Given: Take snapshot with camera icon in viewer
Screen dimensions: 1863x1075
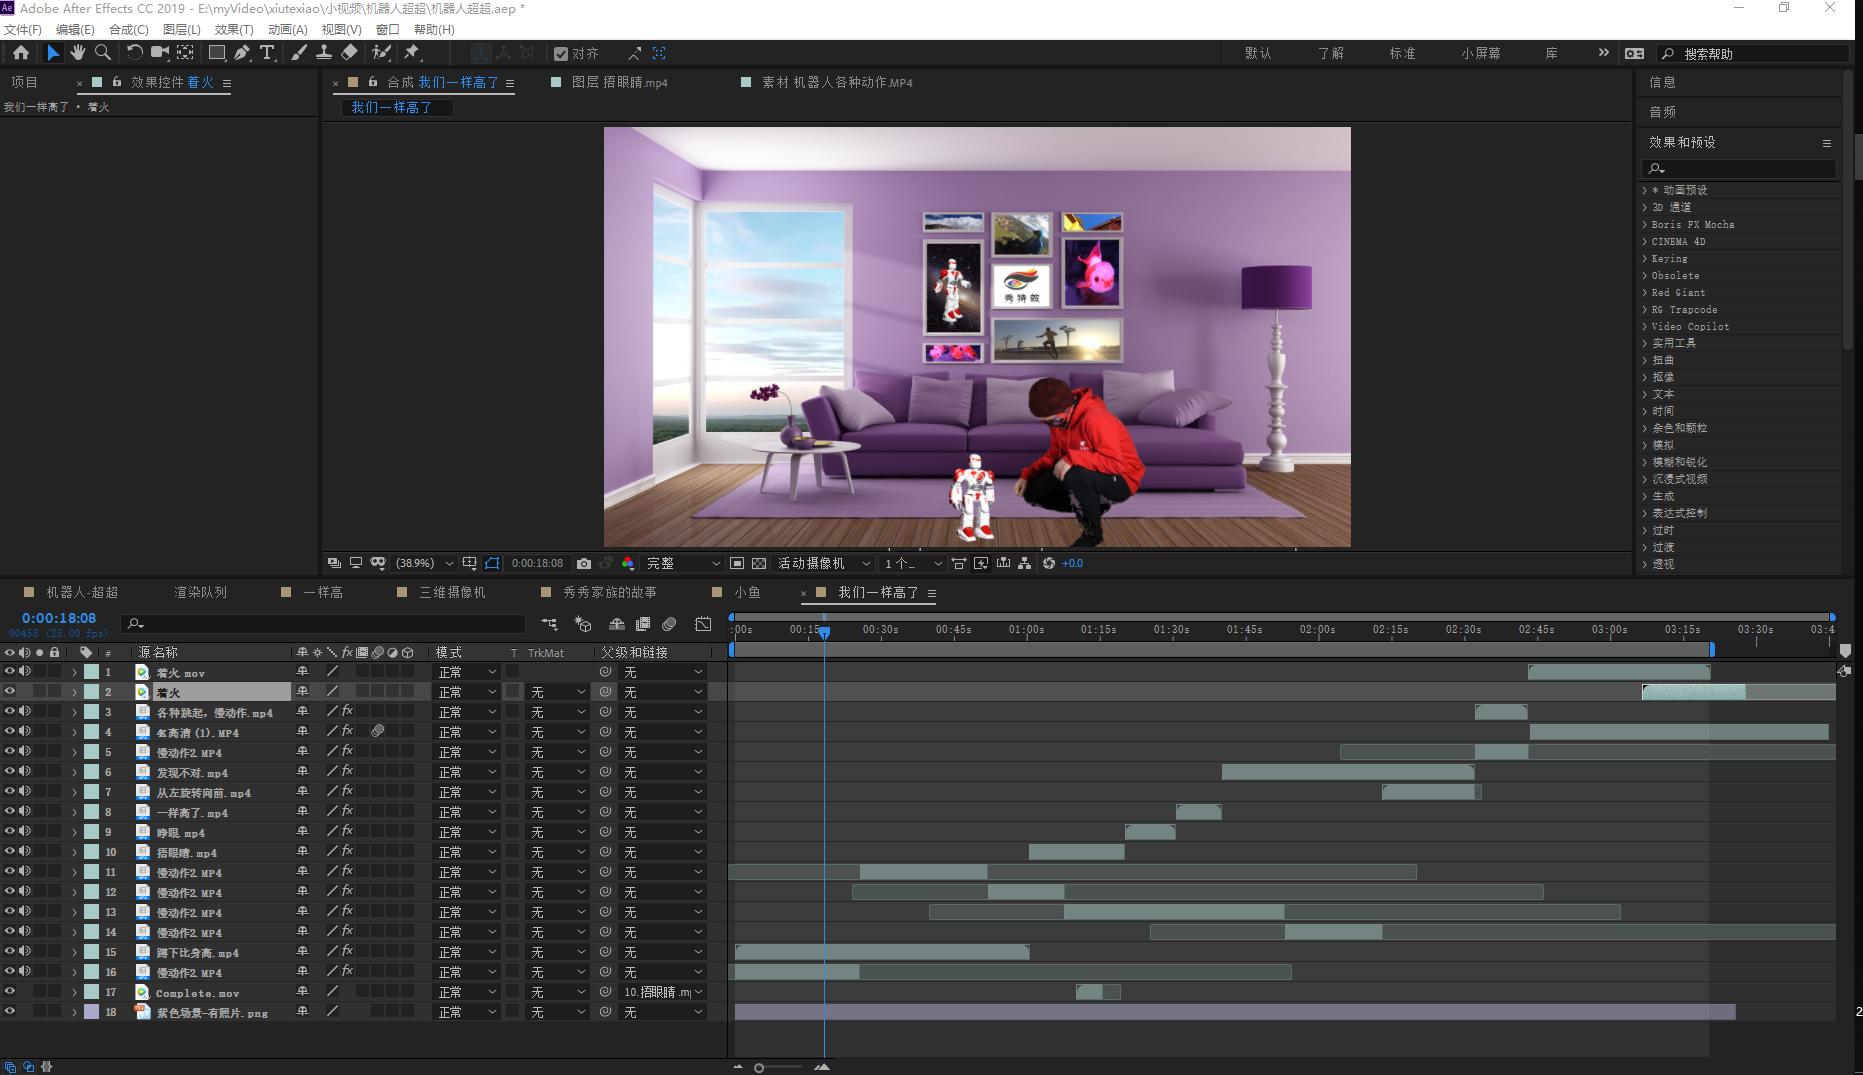Looking at the screenshot, I should pos(584,564).
